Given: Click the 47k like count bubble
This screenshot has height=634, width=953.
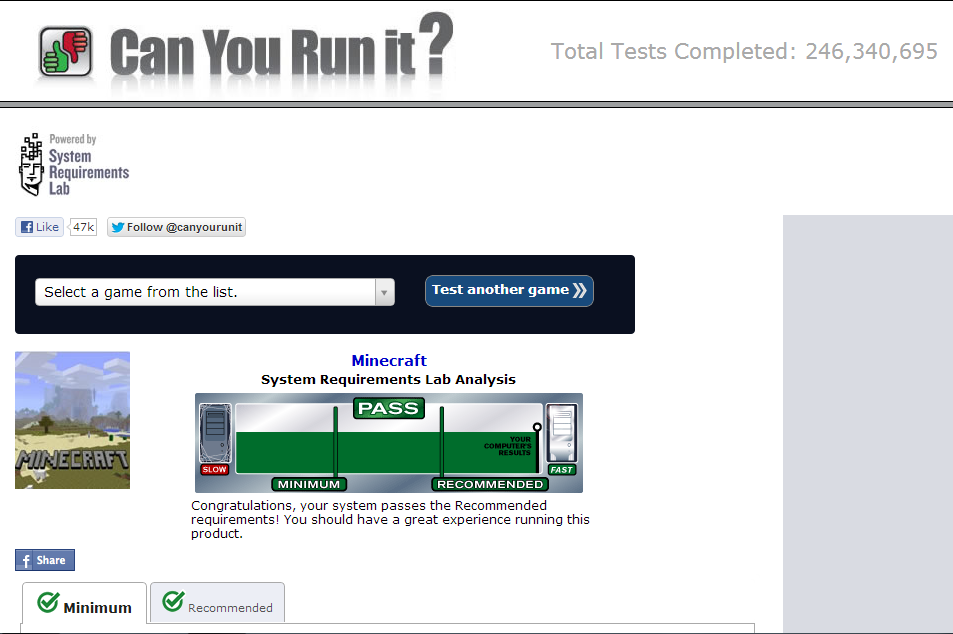Looking at the screenshot, I should point(83,227).
